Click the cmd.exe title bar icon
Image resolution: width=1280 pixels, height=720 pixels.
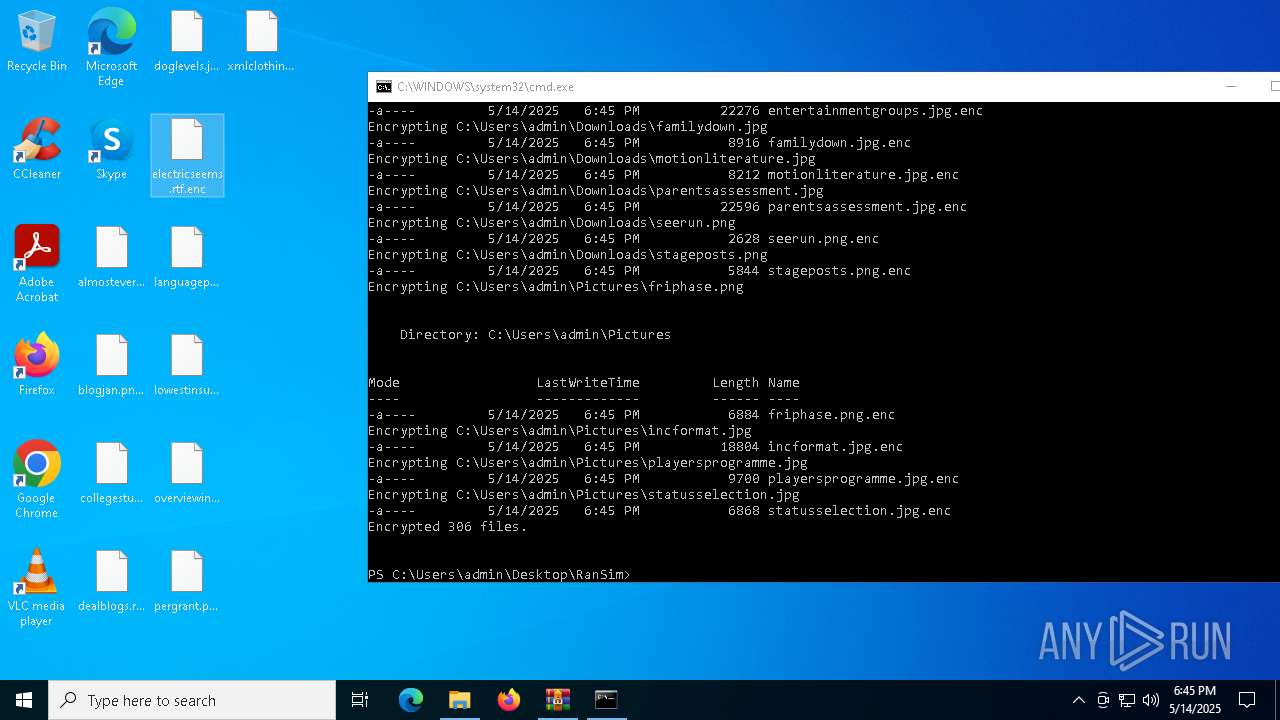[x=383, y=87]
